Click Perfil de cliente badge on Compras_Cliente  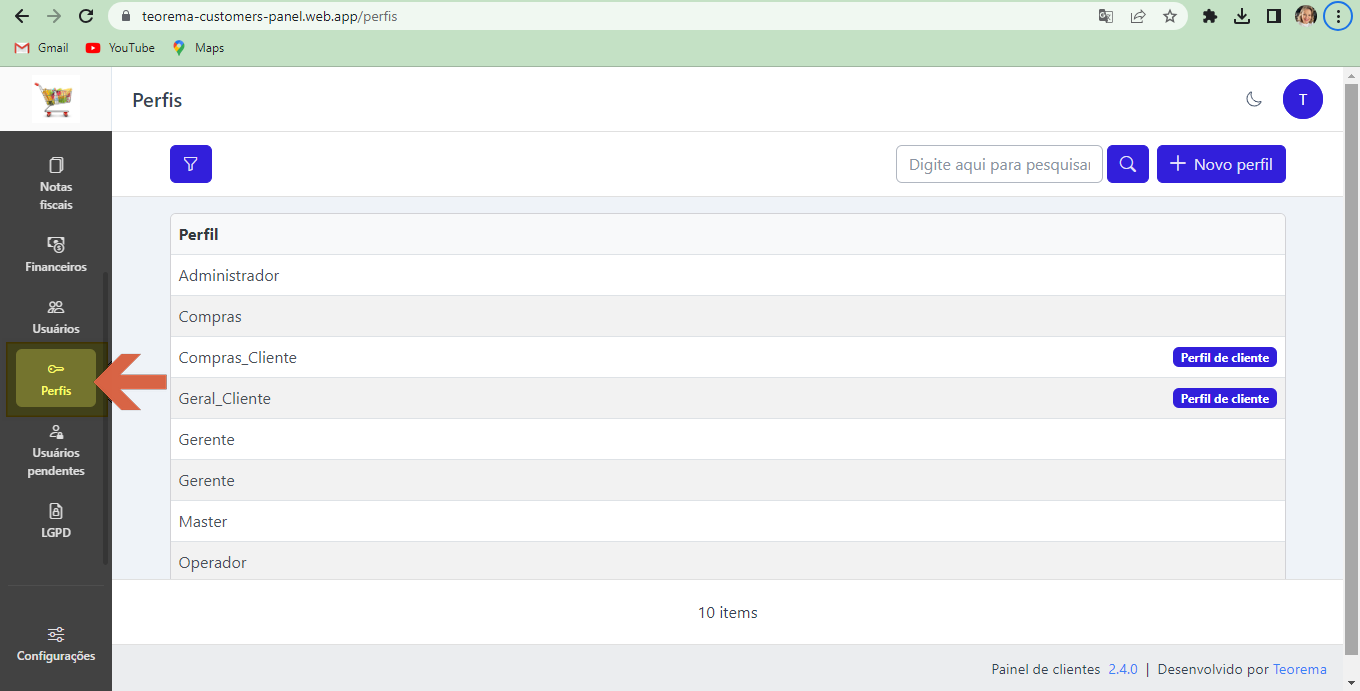click(x=1225, y=357)
